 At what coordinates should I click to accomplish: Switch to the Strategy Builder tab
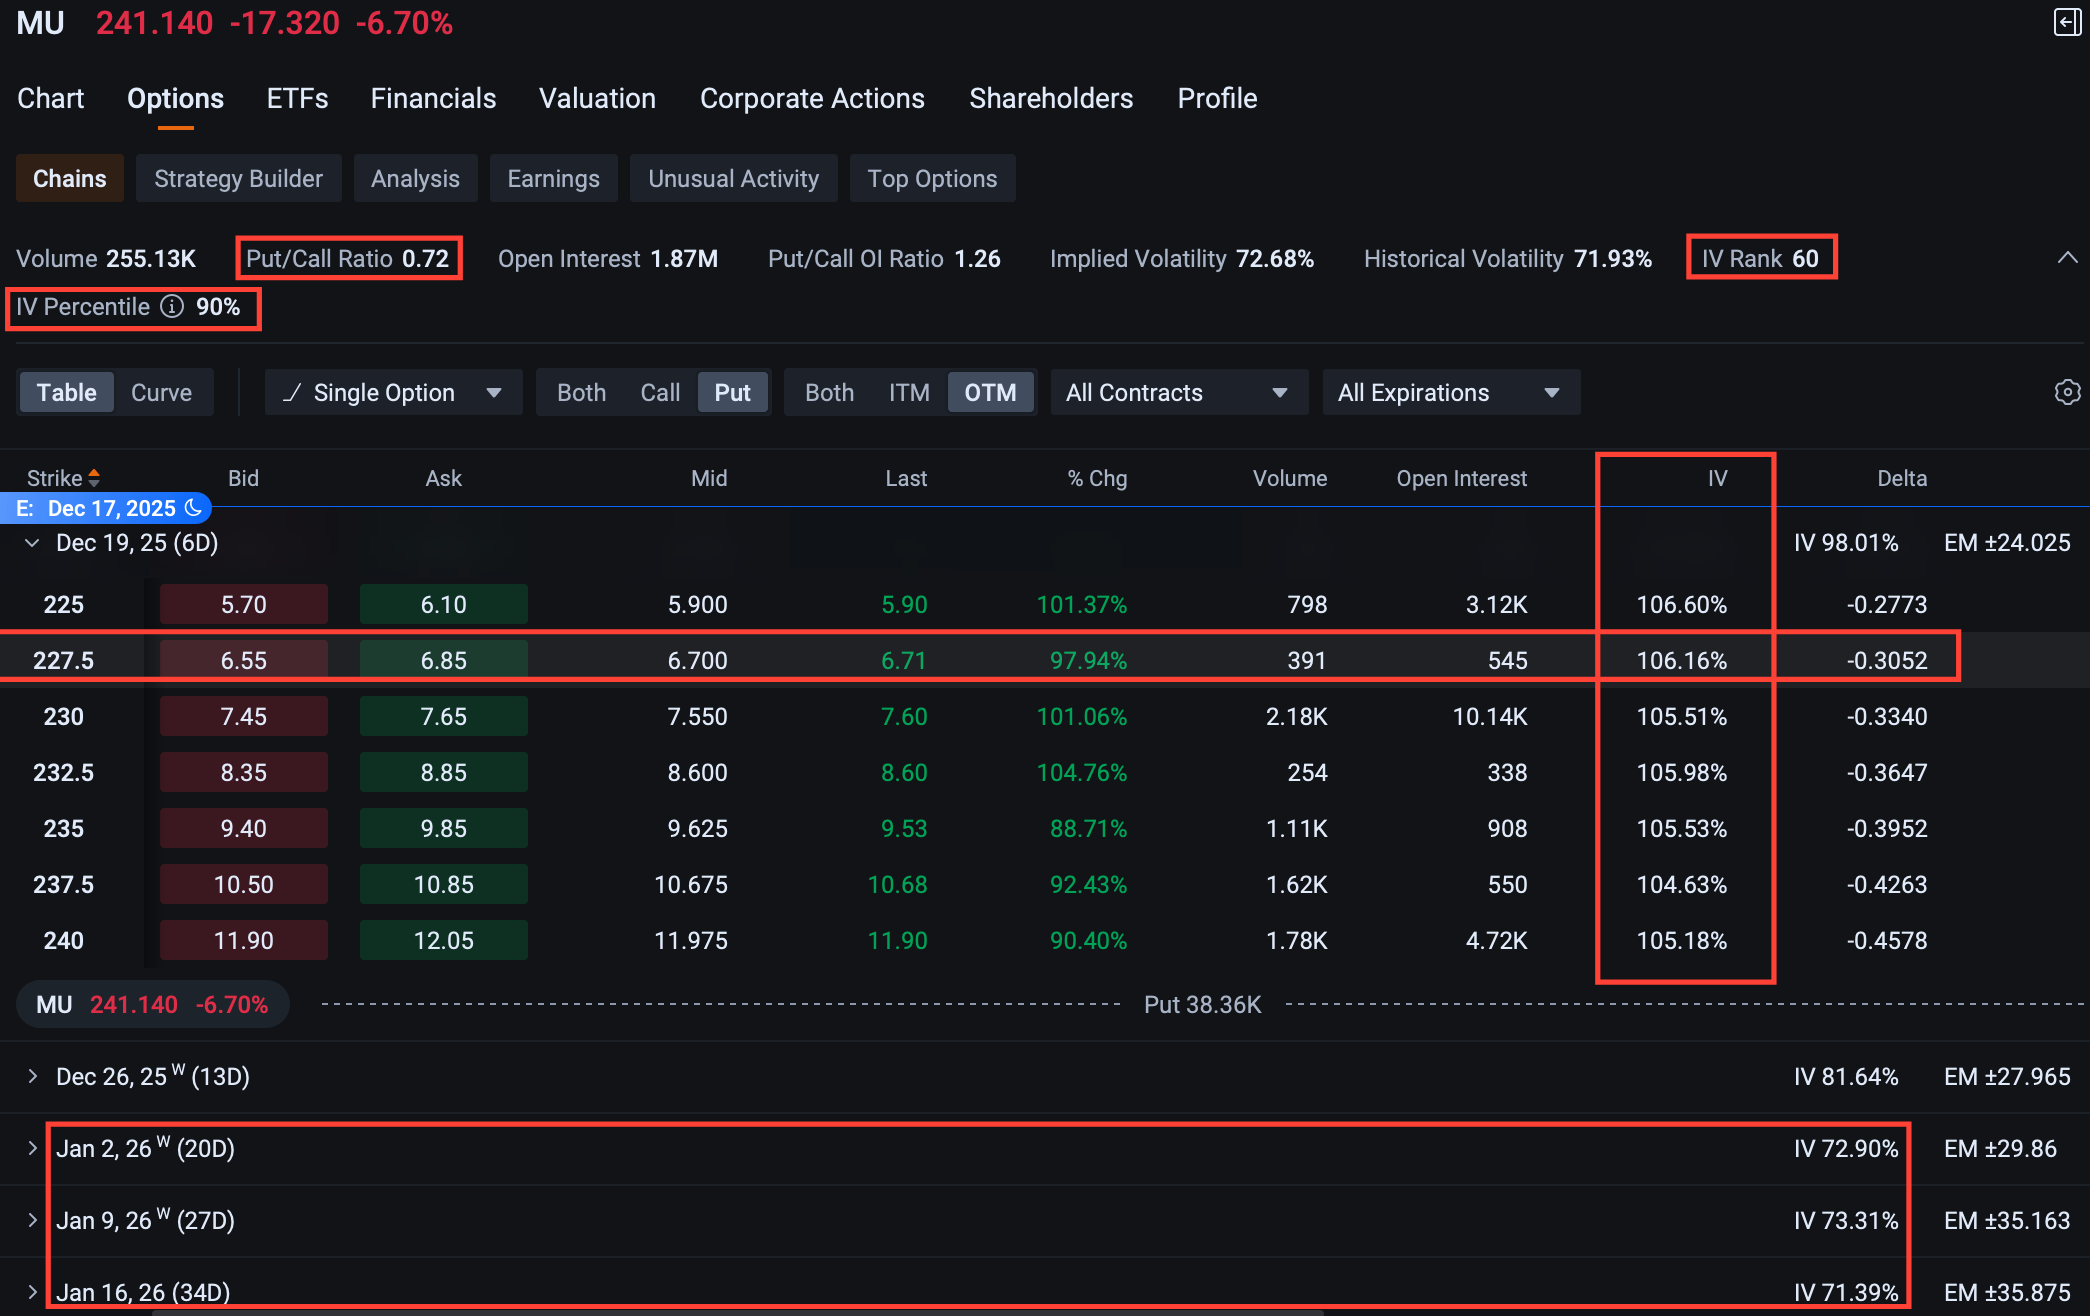pyautogui.click(x=238, y=179)
